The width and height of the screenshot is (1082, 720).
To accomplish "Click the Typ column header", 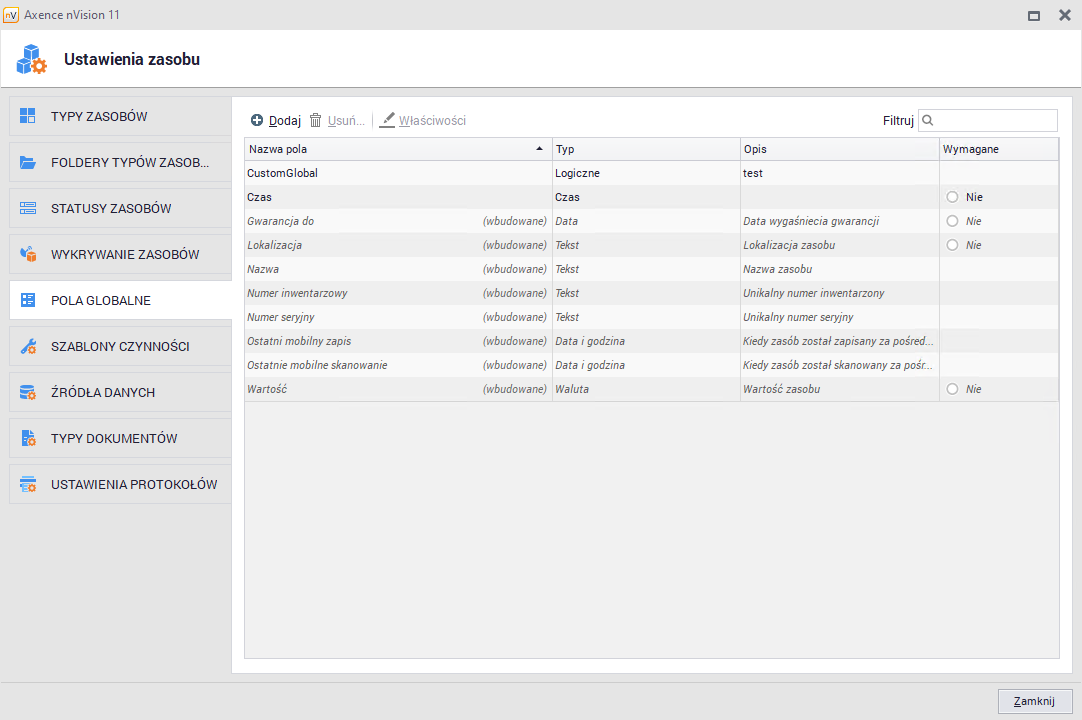I will coord(645,149).
